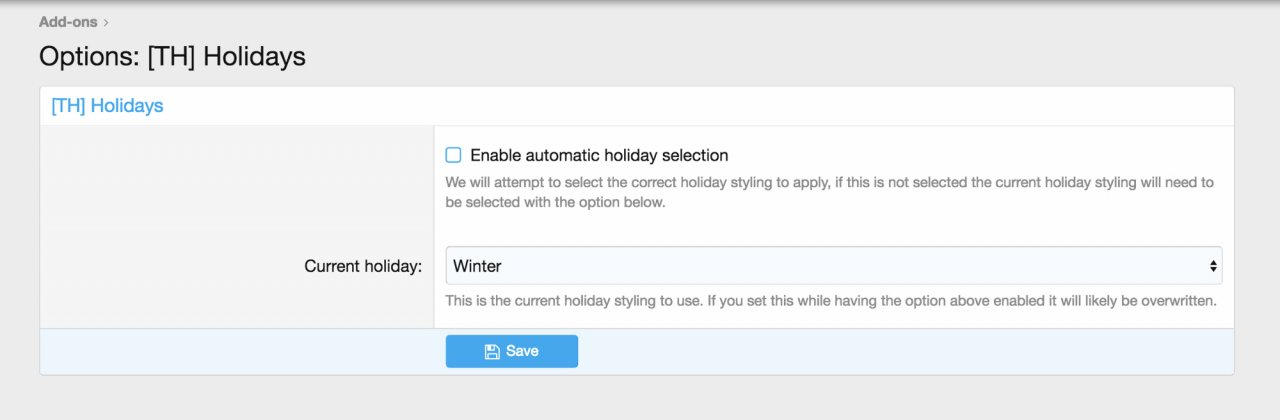Enable automatic holiday selection checkbox
1280x420 pixels.
pyautogui.click(x=453, y=155)
